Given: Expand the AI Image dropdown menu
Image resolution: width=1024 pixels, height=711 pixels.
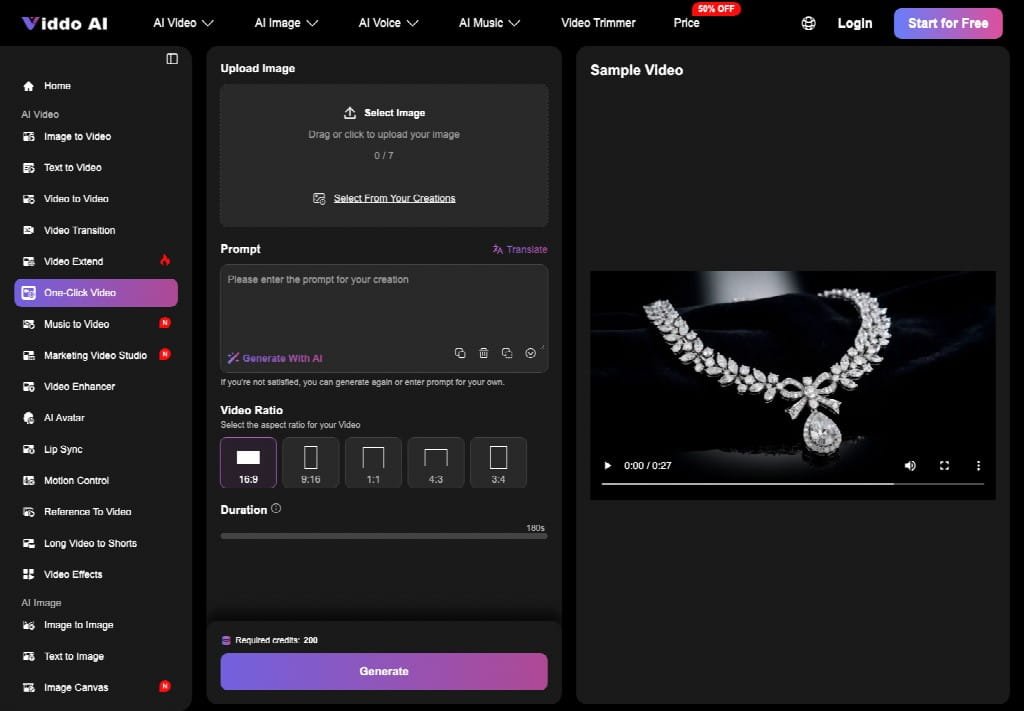Looking at the screenshot, I should tap(286, 23).
